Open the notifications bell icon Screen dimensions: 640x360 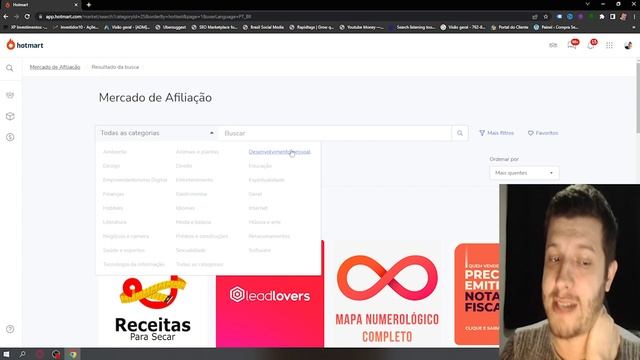[x=591, y=44]
